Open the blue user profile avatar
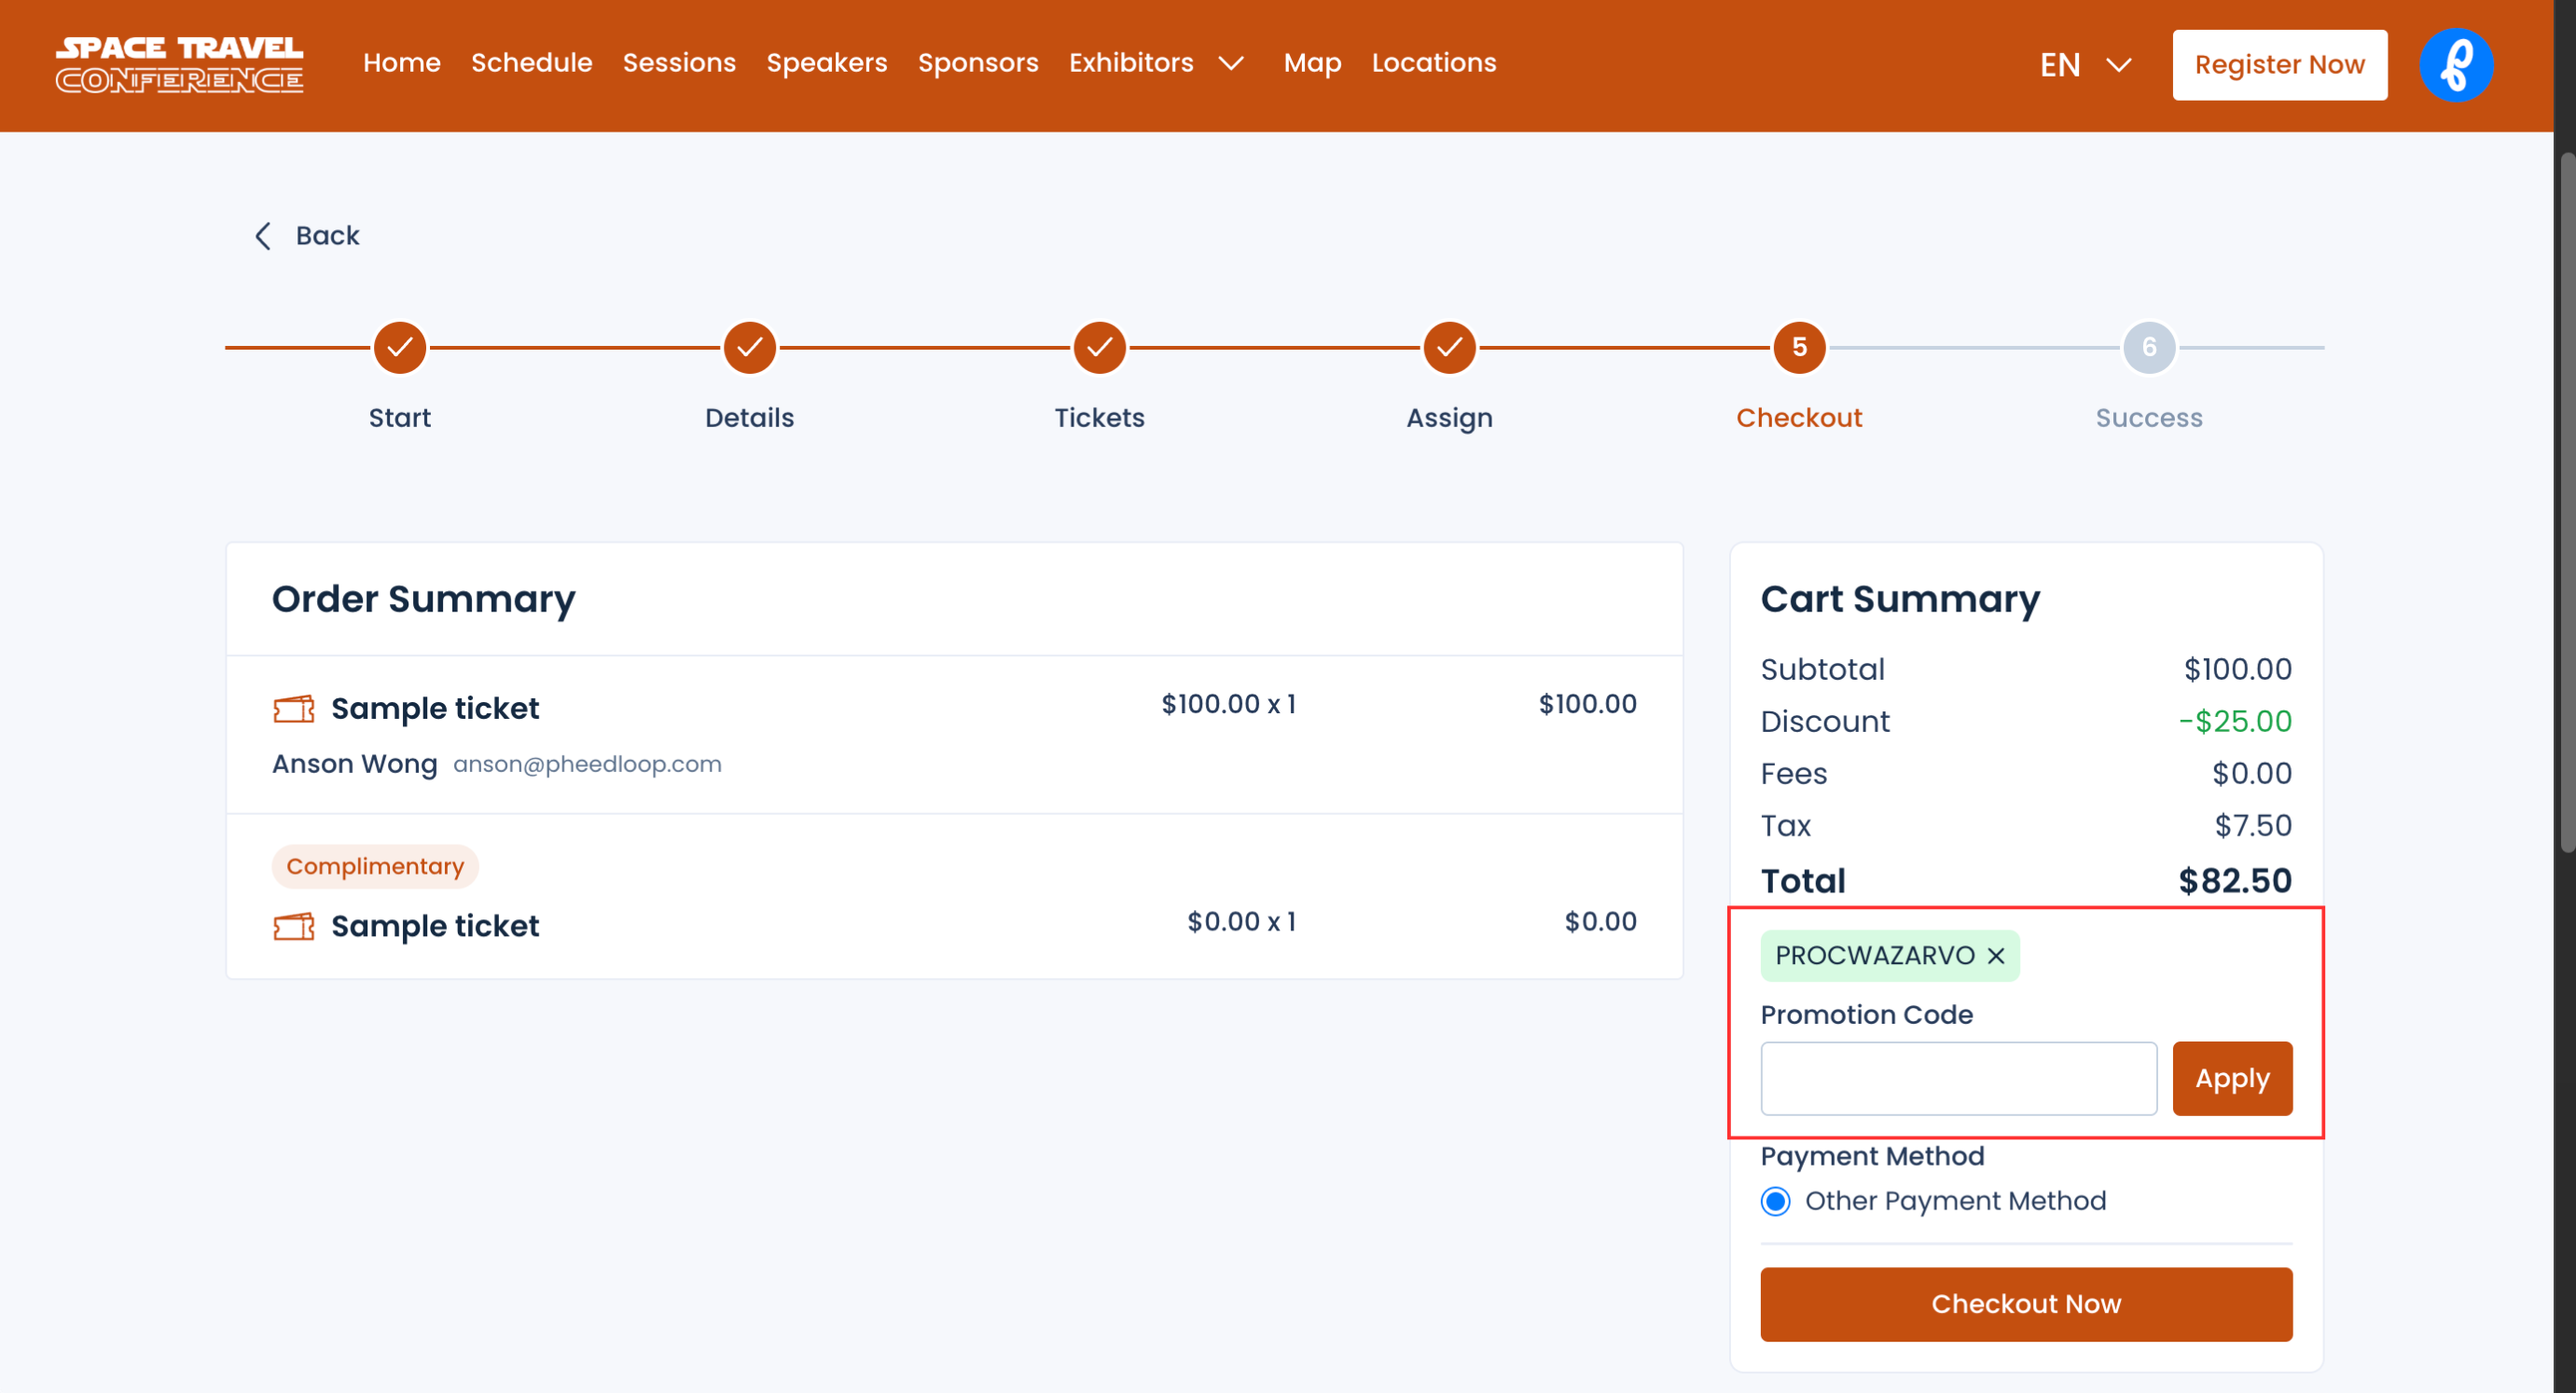Viewport: 2576px width, 1393px height. coord(2455,65)
